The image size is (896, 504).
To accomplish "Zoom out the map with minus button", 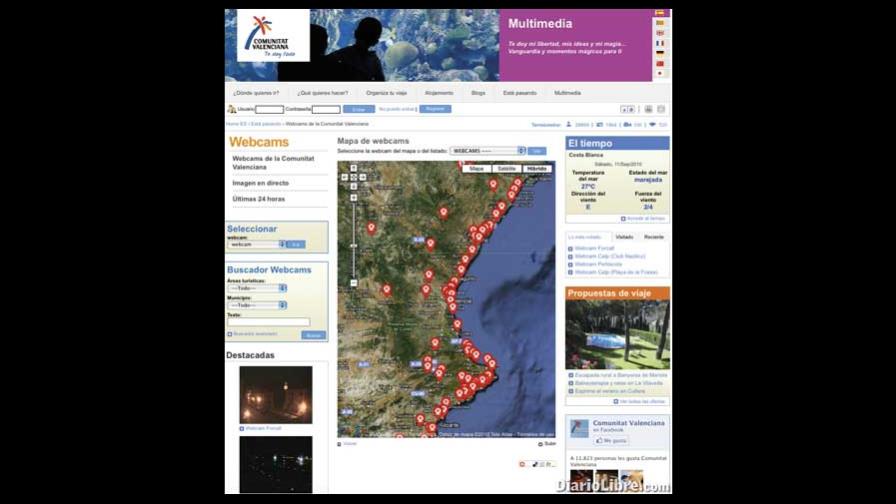I will click(x=354, y=283).
